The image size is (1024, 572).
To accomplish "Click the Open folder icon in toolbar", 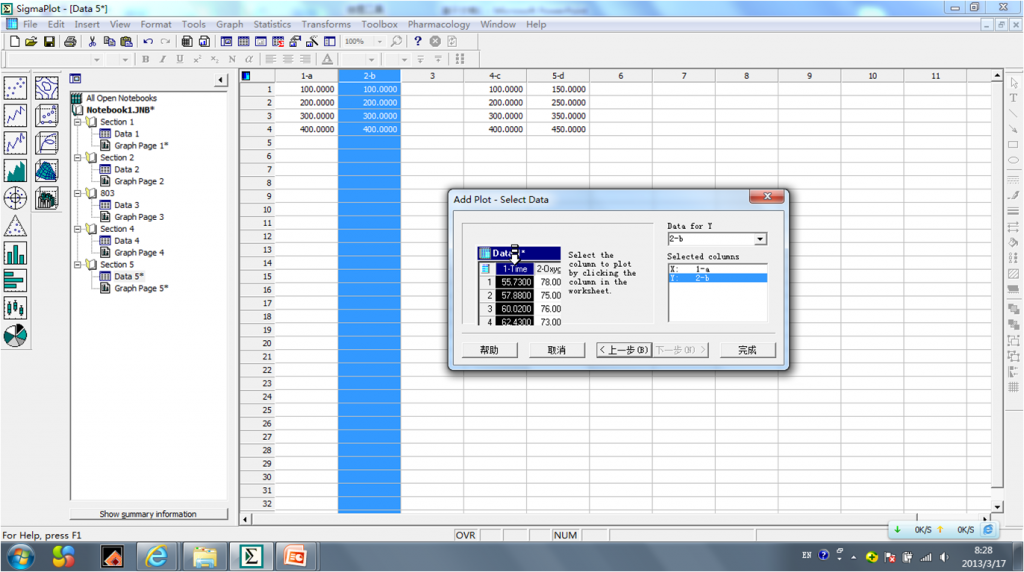I will coord(31,41).
